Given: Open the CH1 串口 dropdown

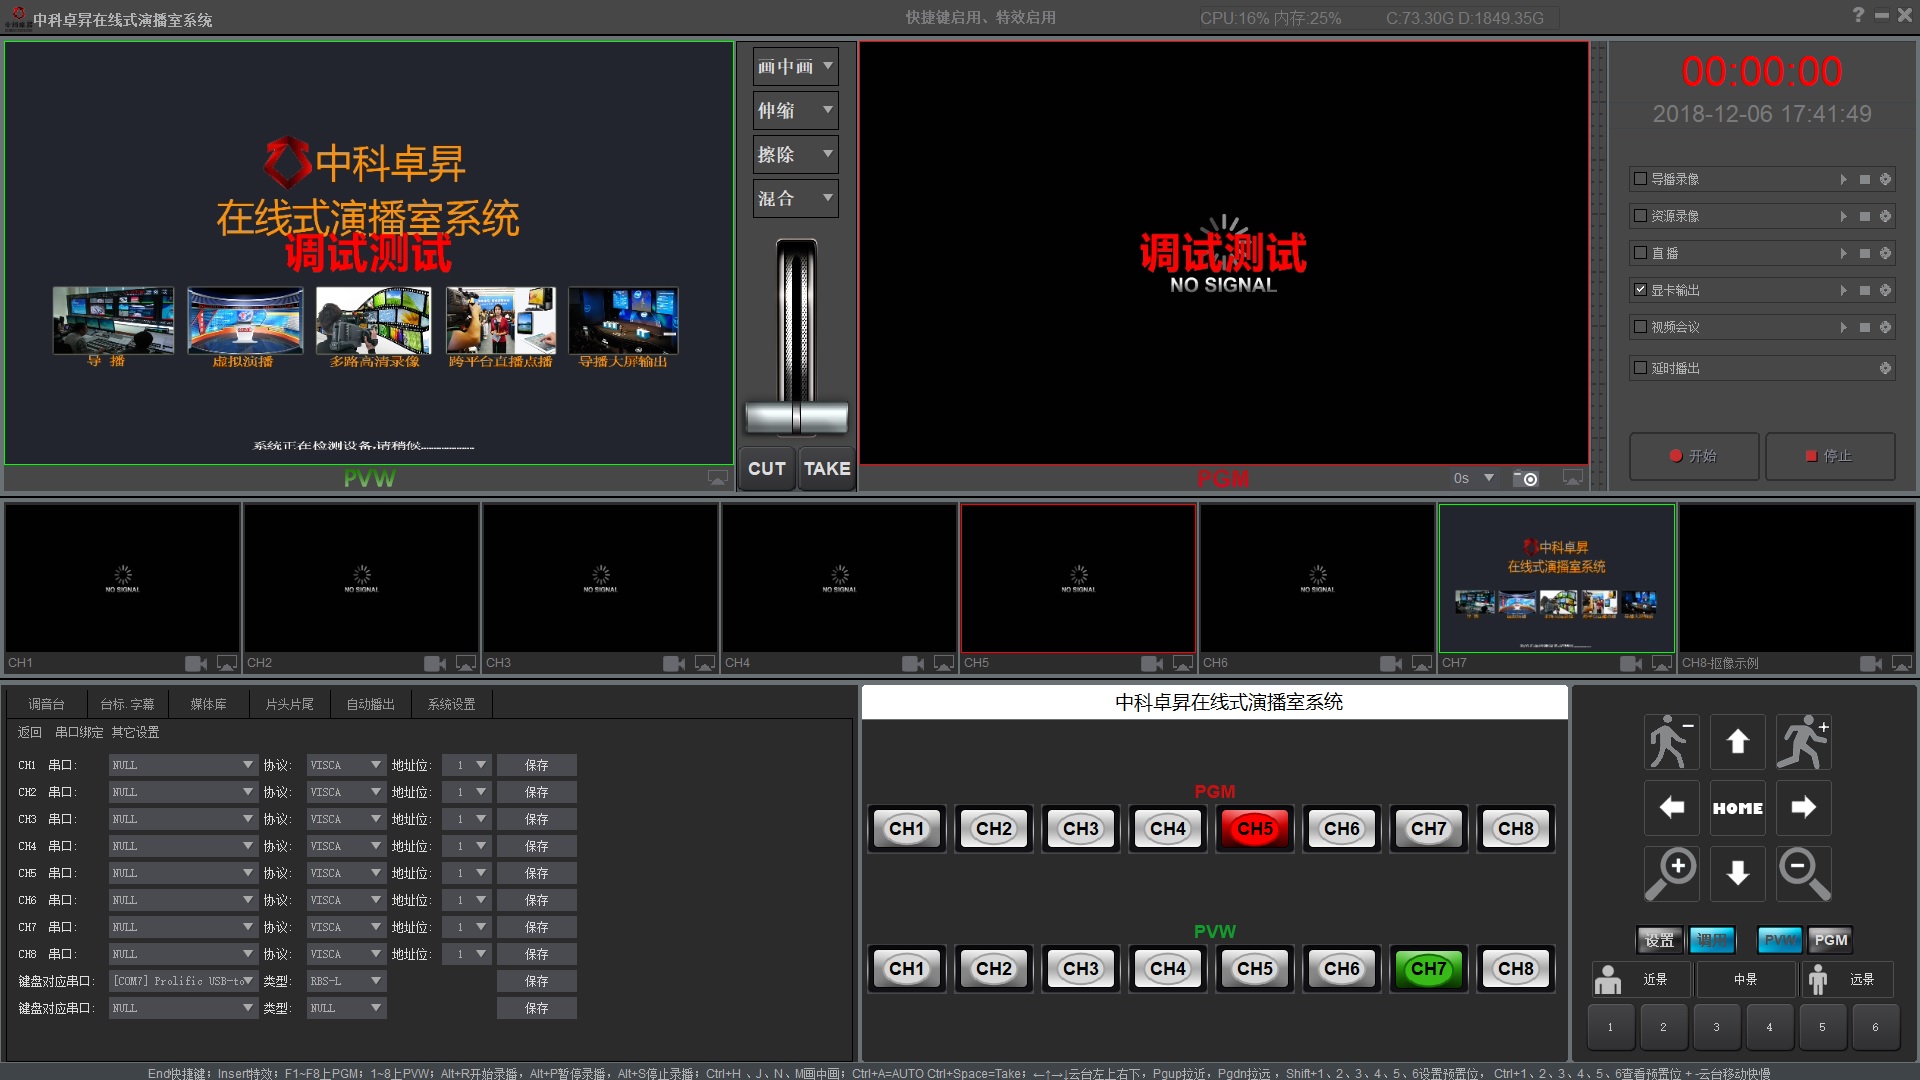Looking at the screenshot, I should tap(183, 765).
